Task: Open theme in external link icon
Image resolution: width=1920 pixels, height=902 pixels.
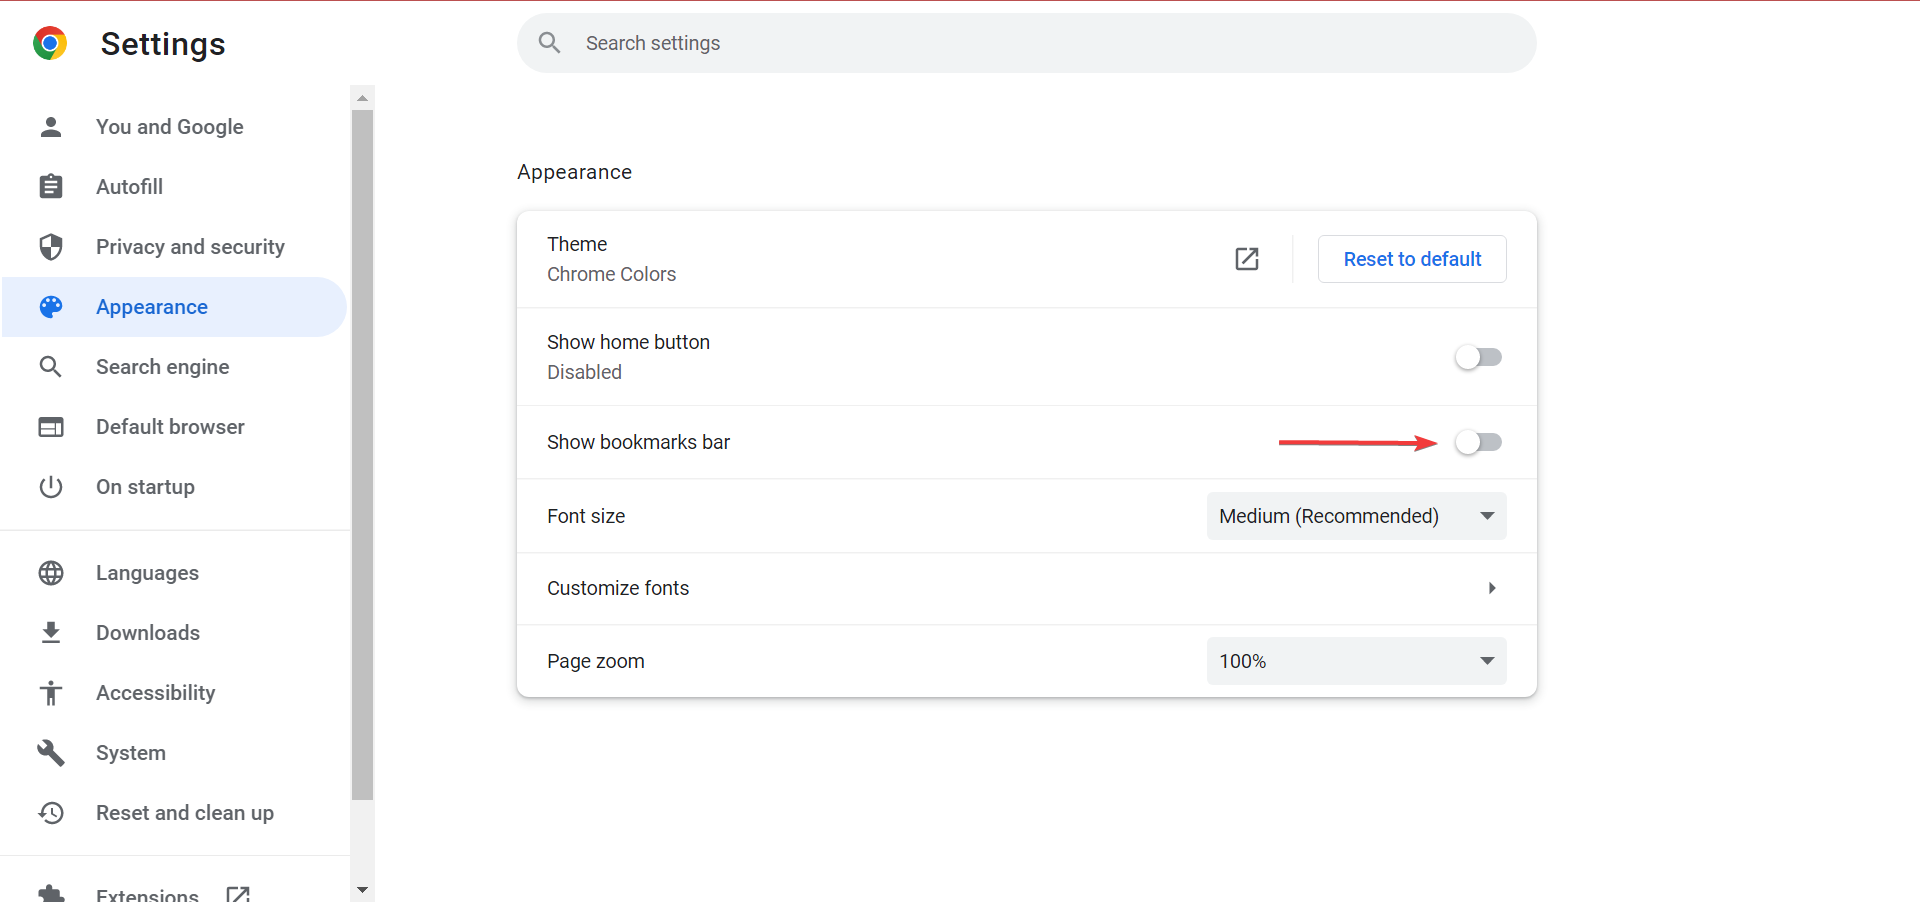Action: 1246,259
